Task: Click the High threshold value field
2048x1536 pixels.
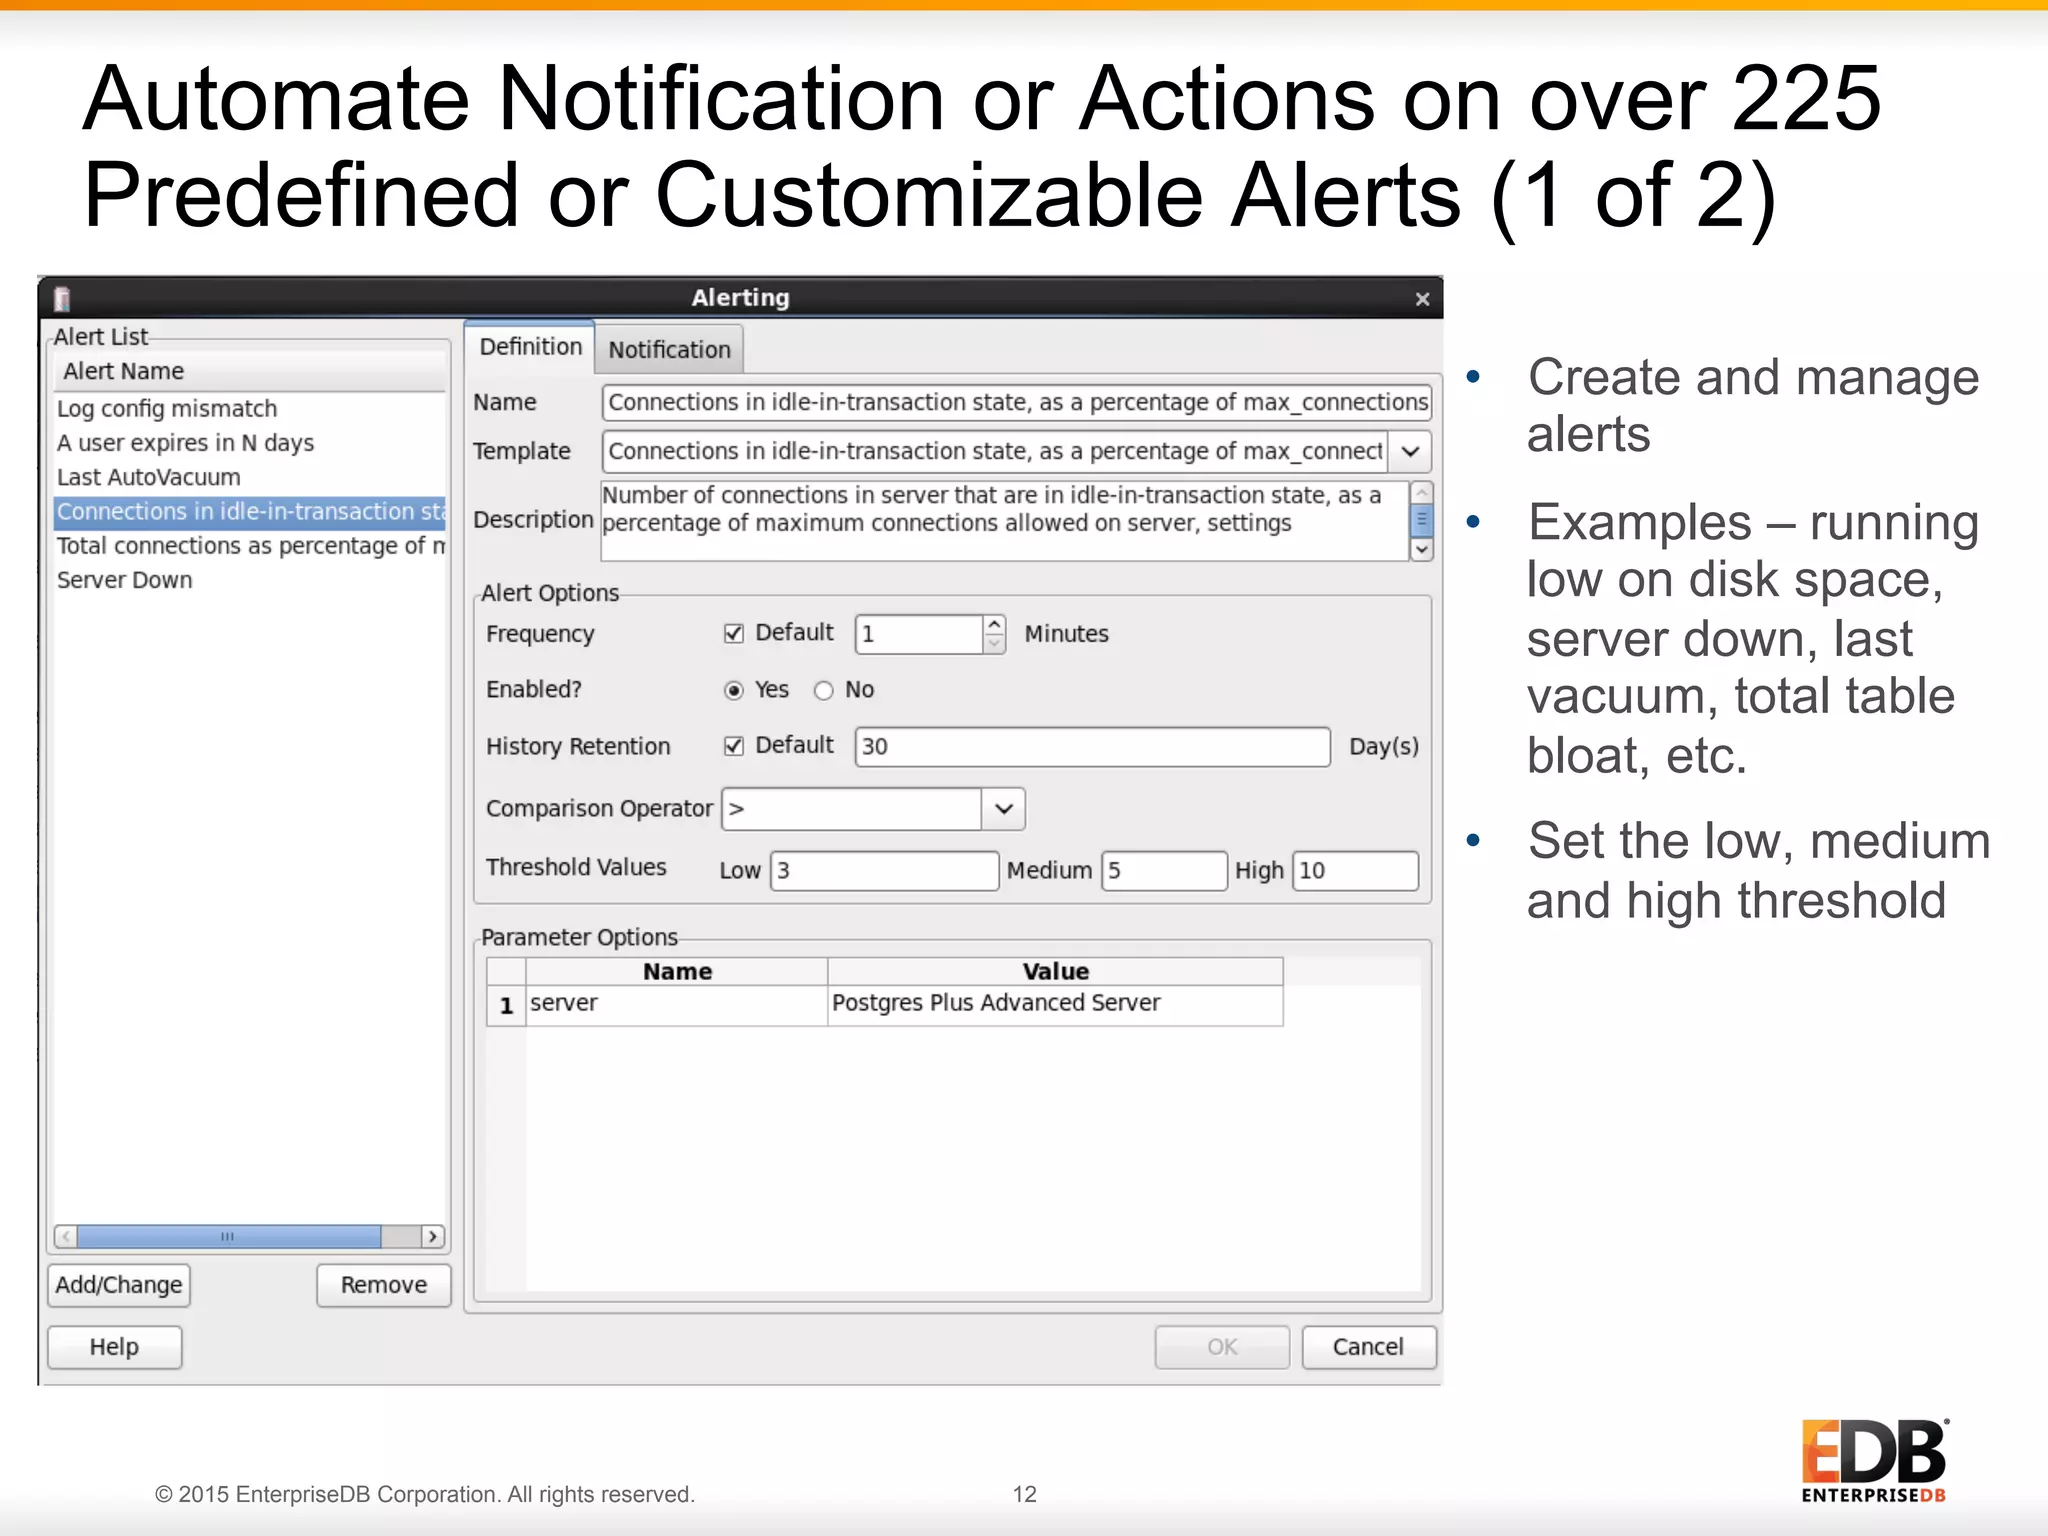Action: [x=1355, y=871]
